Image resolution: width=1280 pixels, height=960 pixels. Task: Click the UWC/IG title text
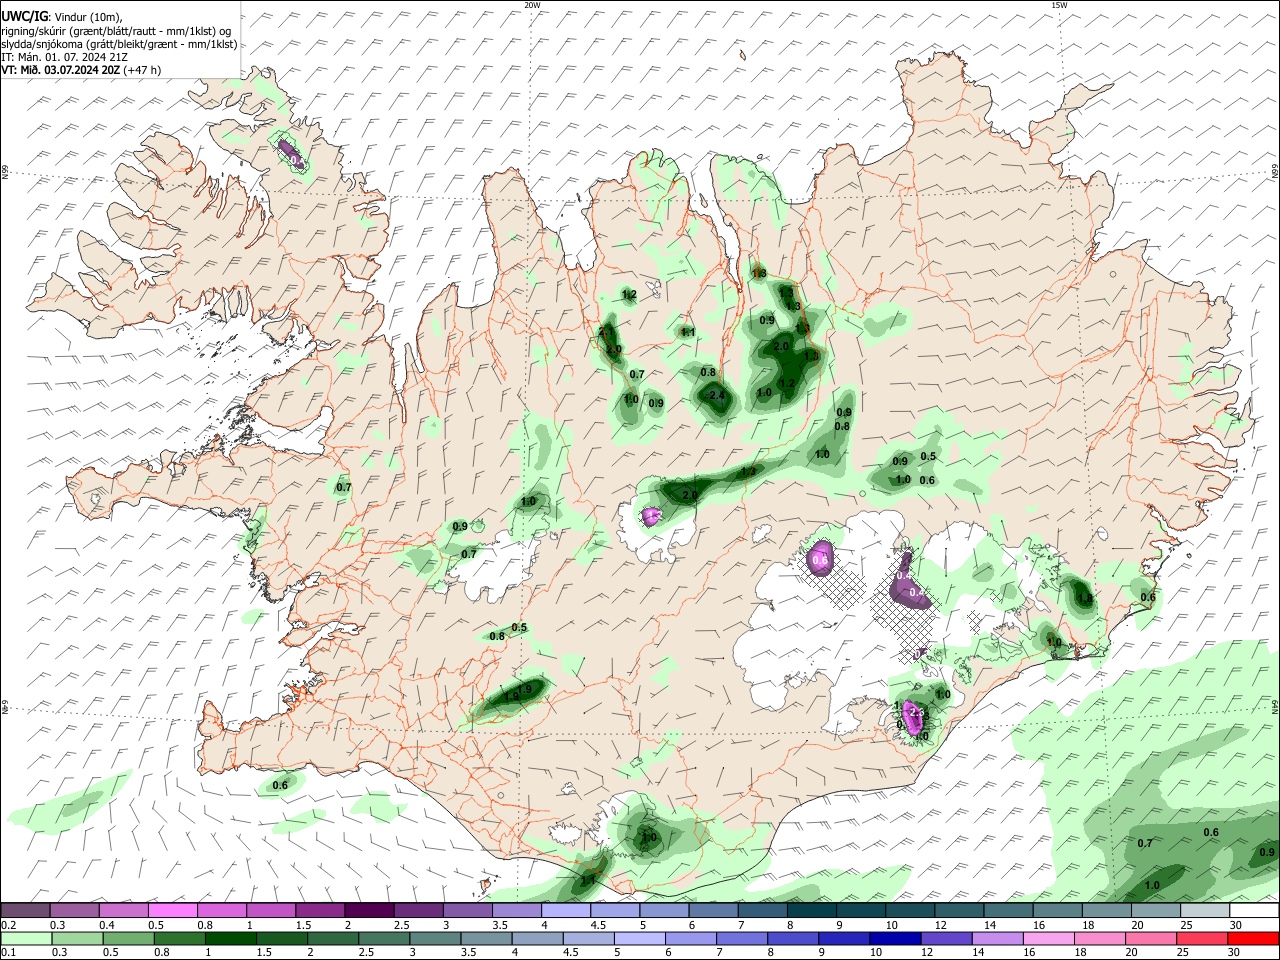[x=23, y=17]
